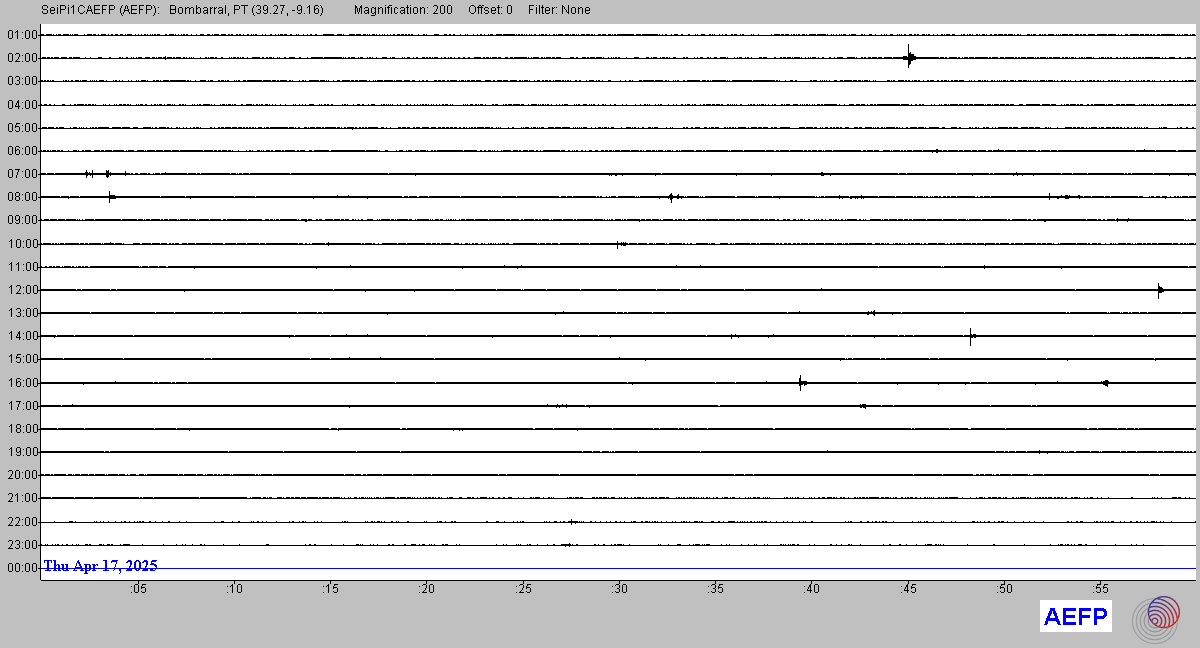This screenshot has height=648, width=1200.
Task: Click the event near :30 on 10:00 trace
Action: pos(621,244)
